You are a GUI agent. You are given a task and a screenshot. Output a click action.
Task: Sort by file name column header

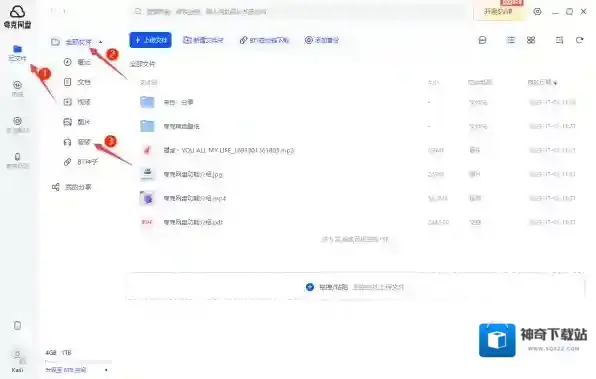149,82
